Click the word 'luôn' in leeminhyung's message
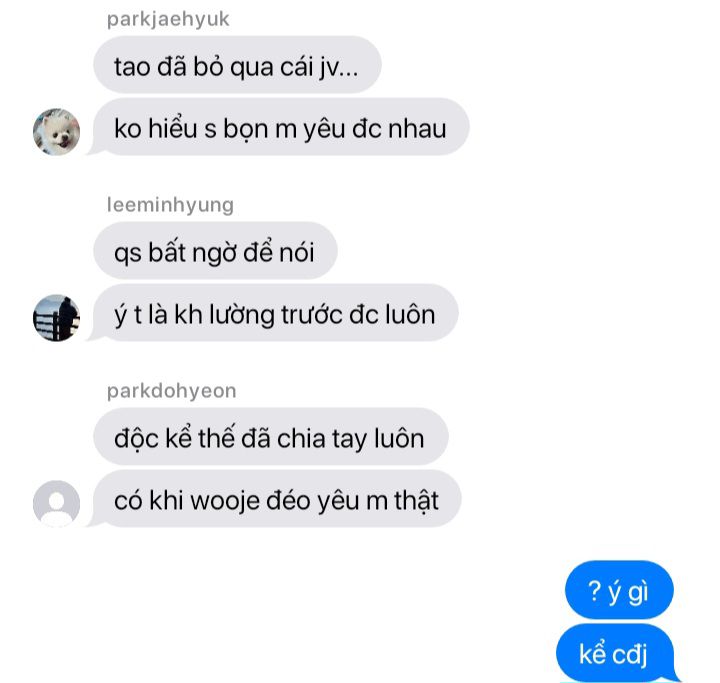 tap(410, 315)
